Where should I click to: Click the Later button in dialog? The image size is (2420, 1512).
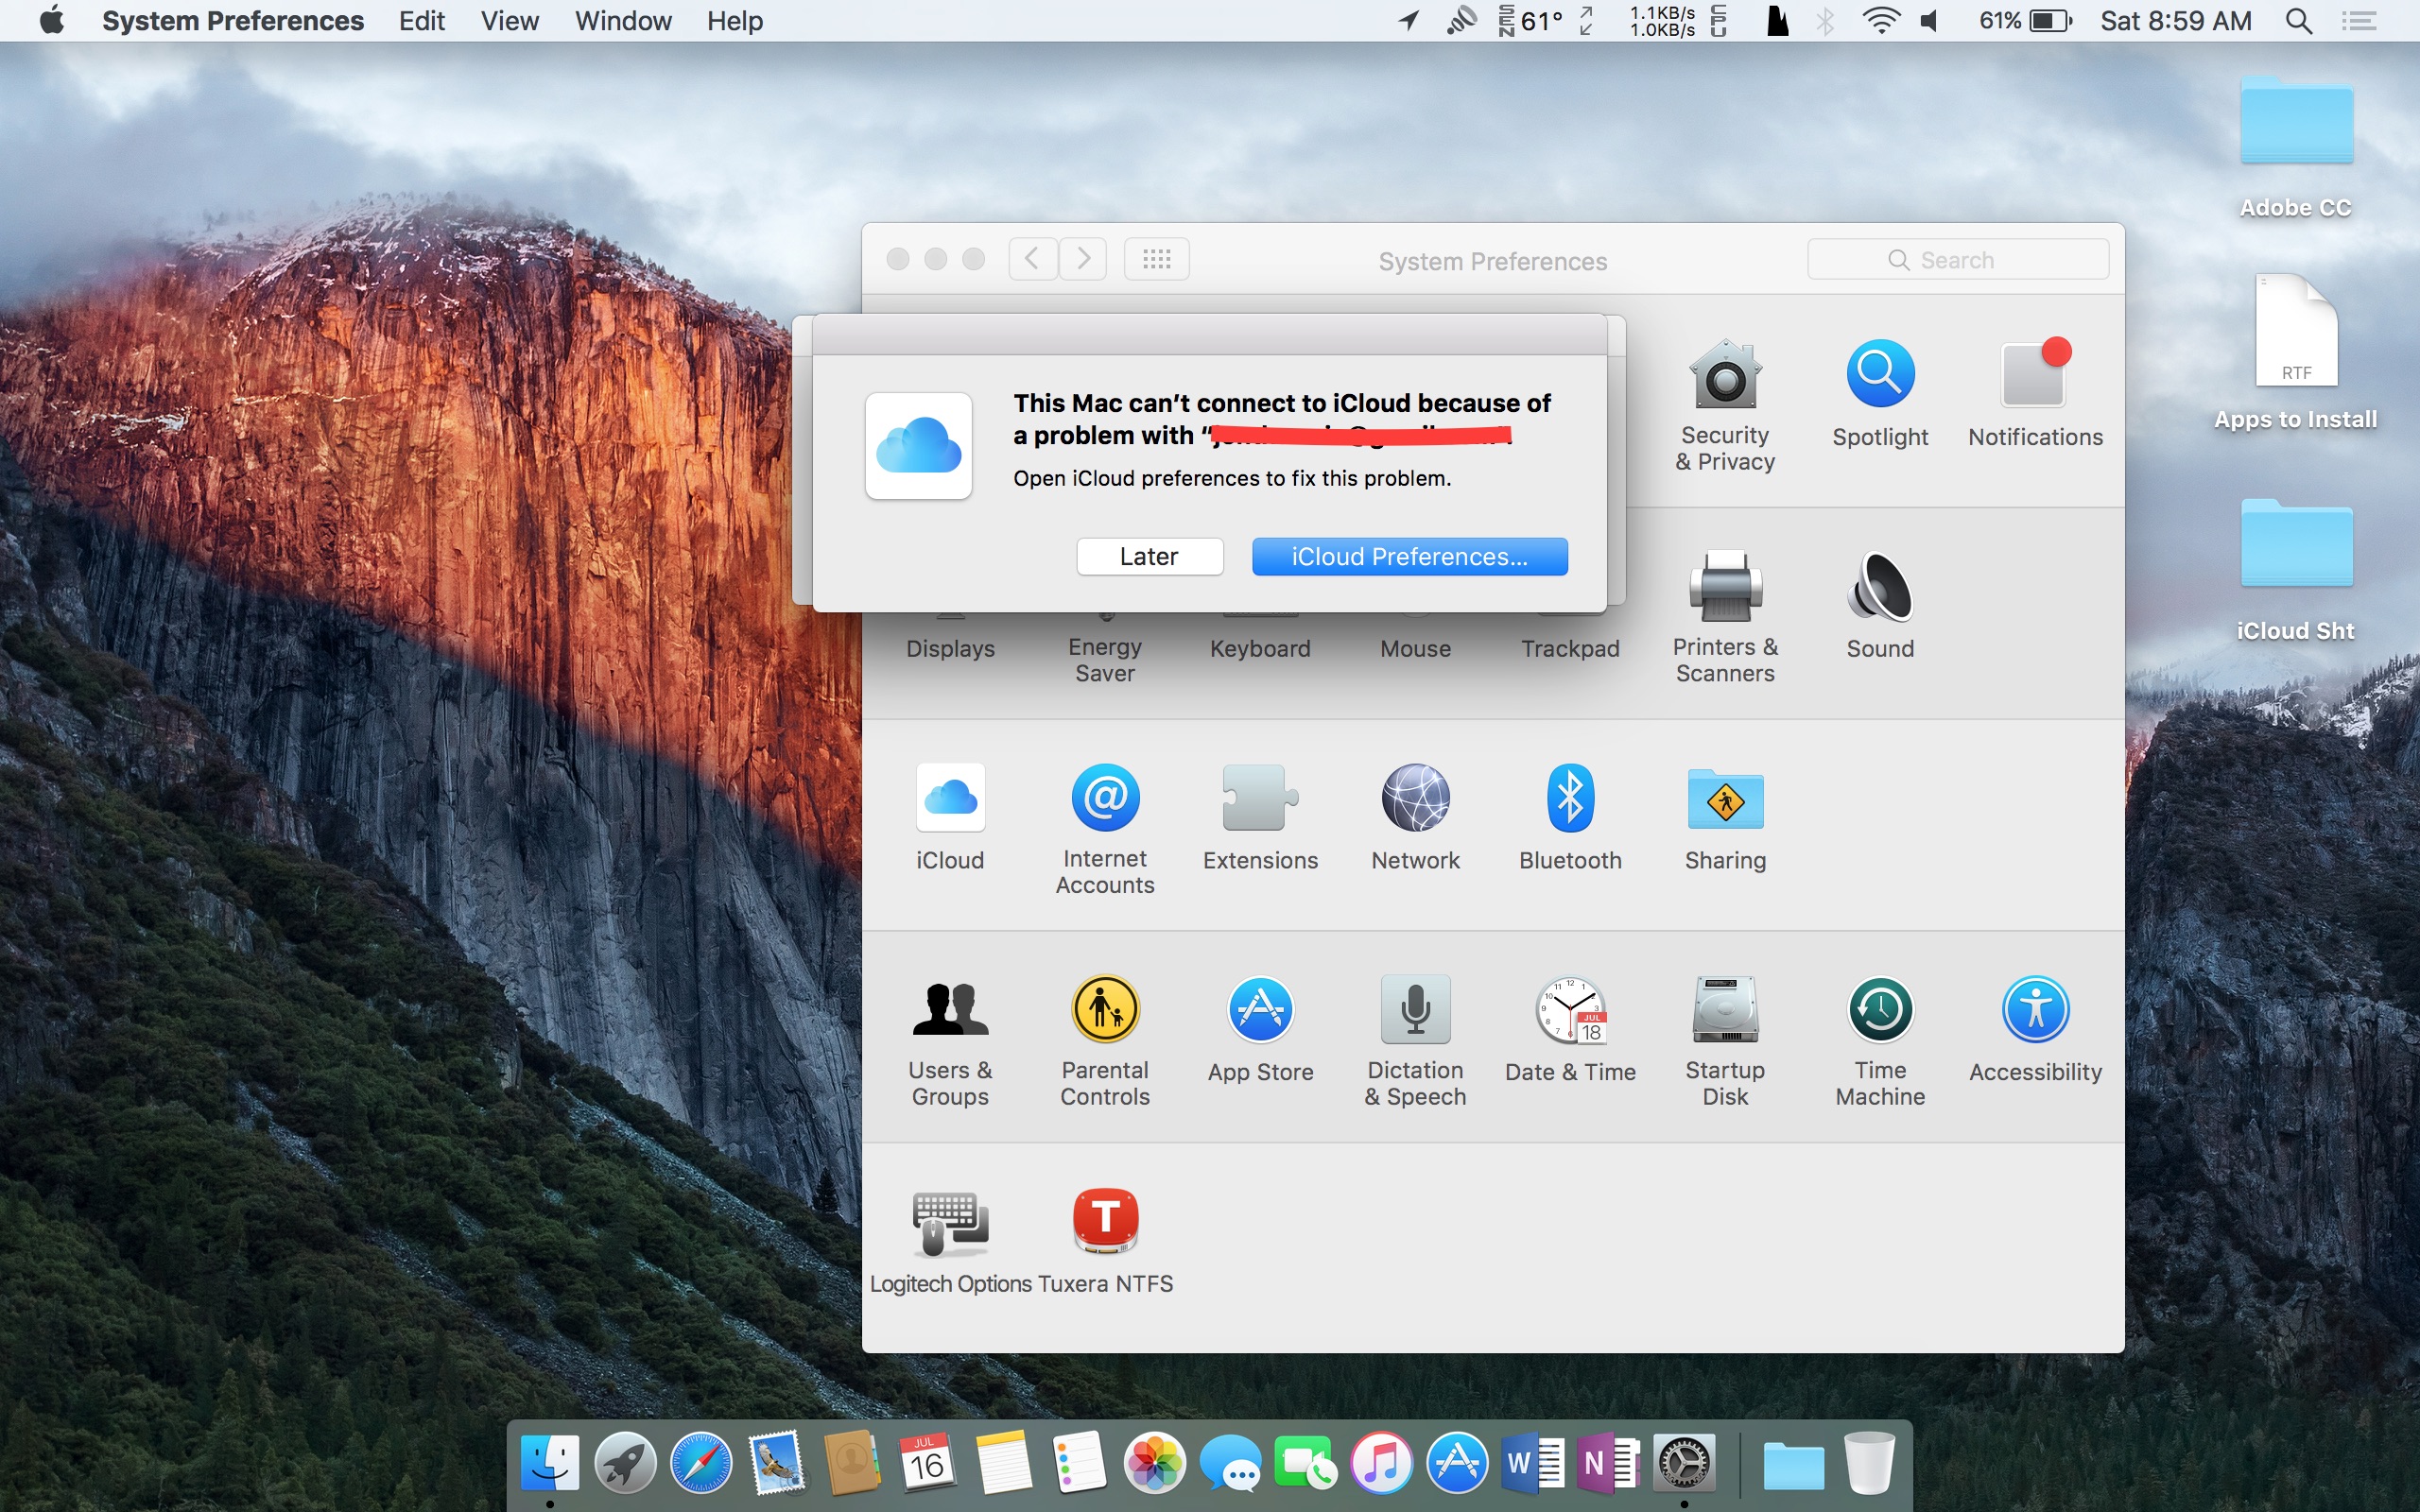tap(1149, 557)
